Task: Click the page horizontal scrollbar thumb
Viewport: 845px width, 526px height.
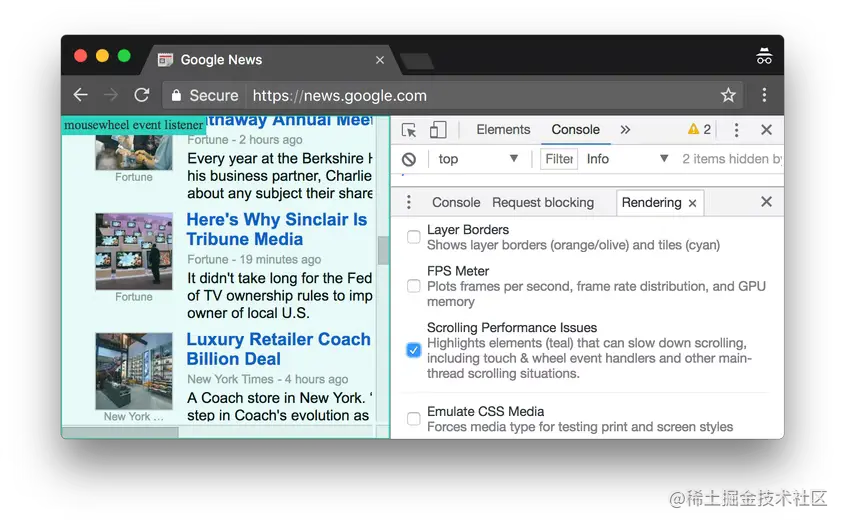Action: (x=120, y=432)
